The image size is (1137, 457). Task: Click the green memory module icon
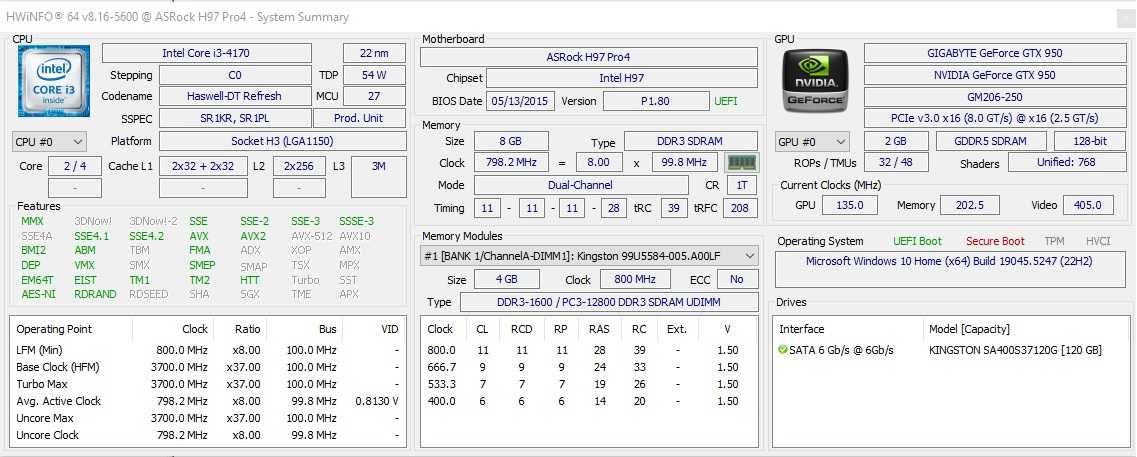pyautogui.click(x=742, y=162)
